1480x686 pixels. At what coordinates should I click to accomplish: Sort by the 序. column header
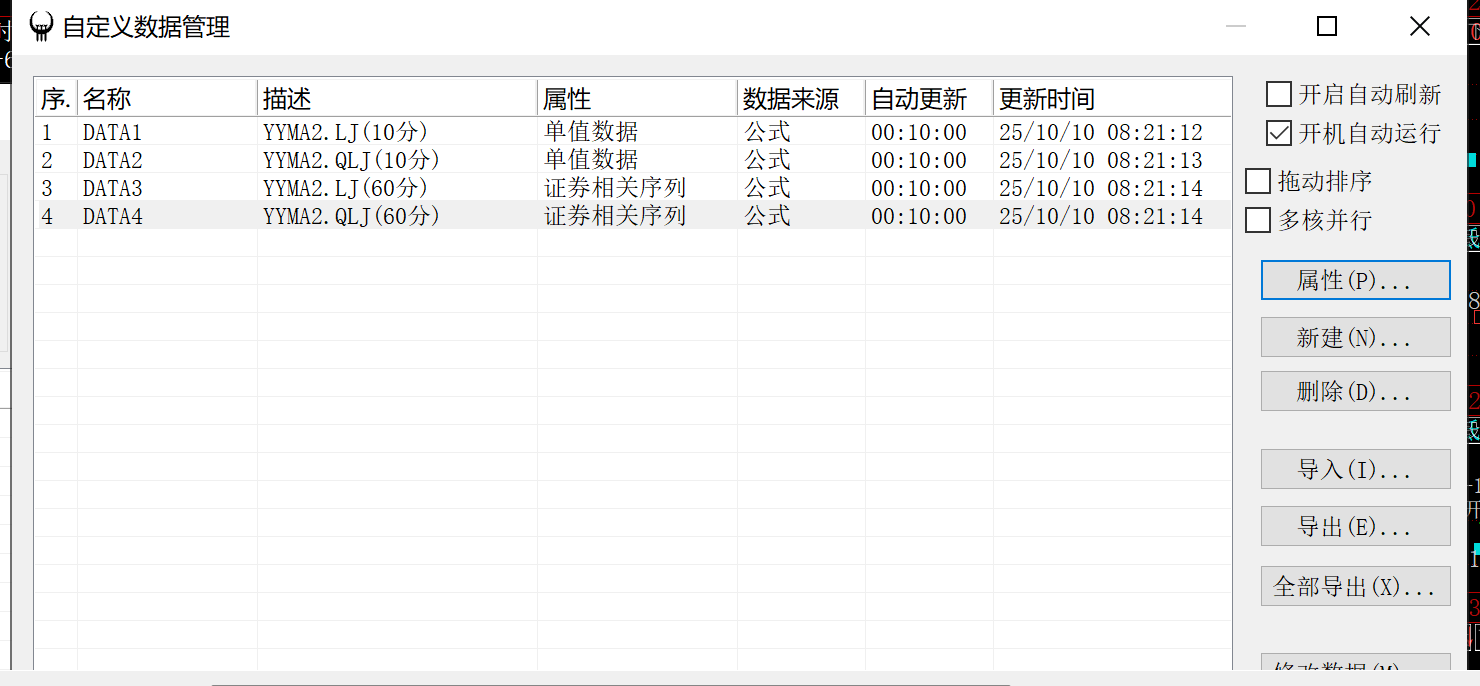[57, 99]
